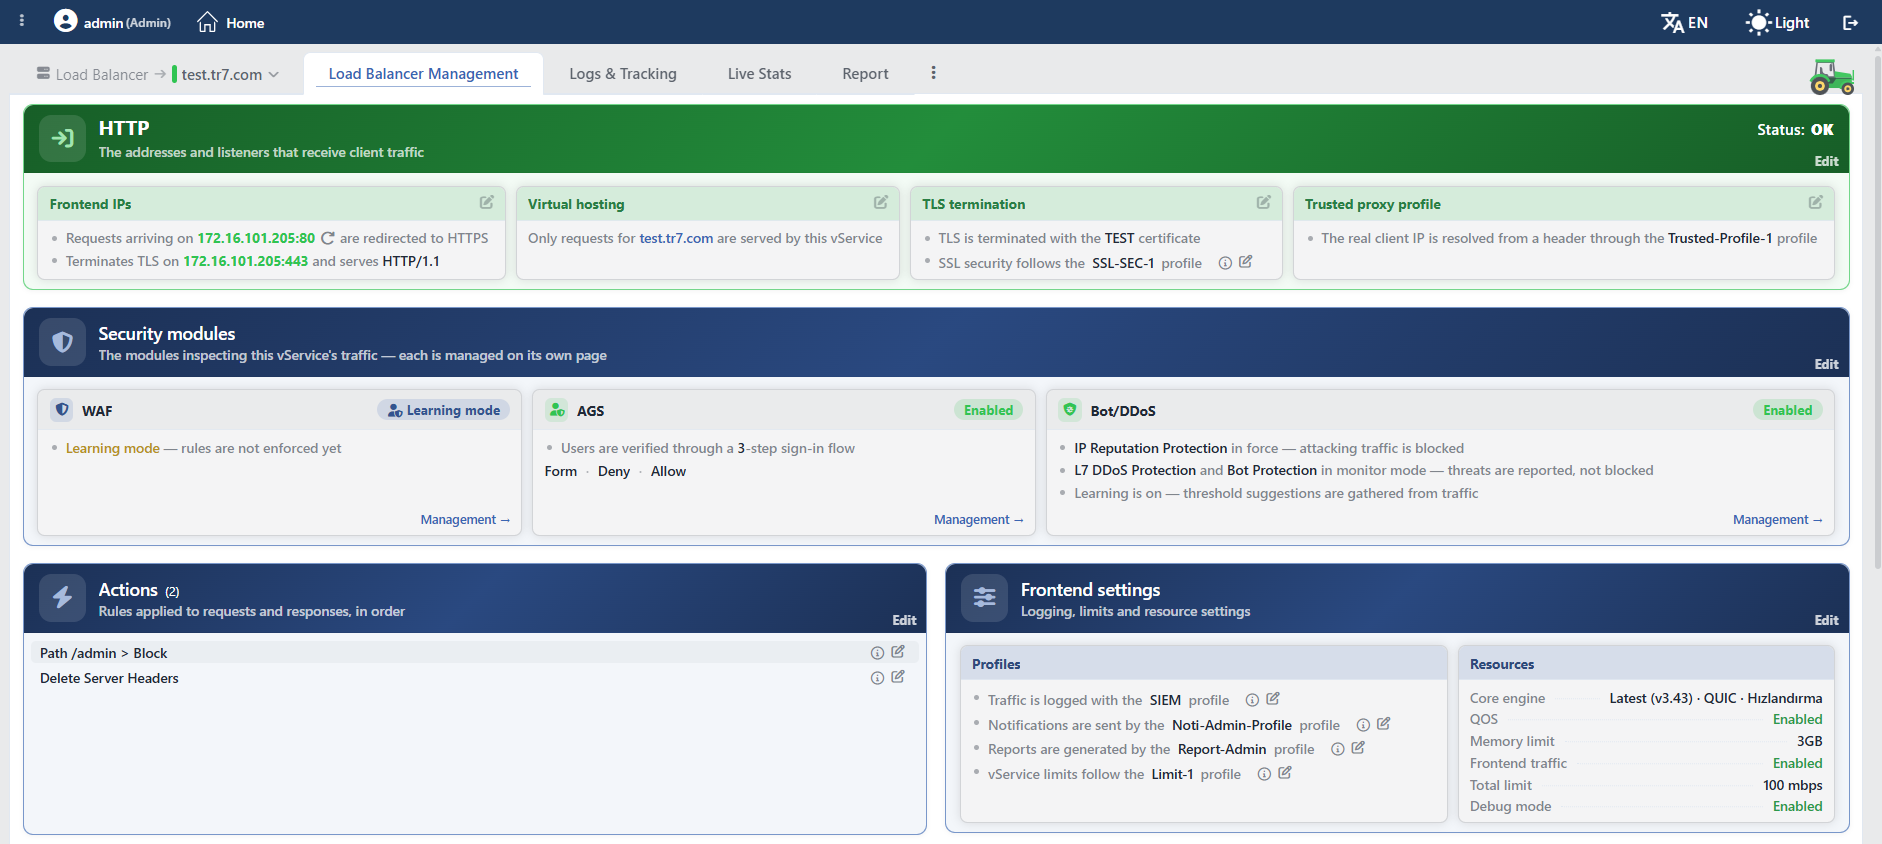Edit the Report-Admin profile
Image resolution: width=1882 pixels, height=844 pixels.
click(x=1358, y=748)
